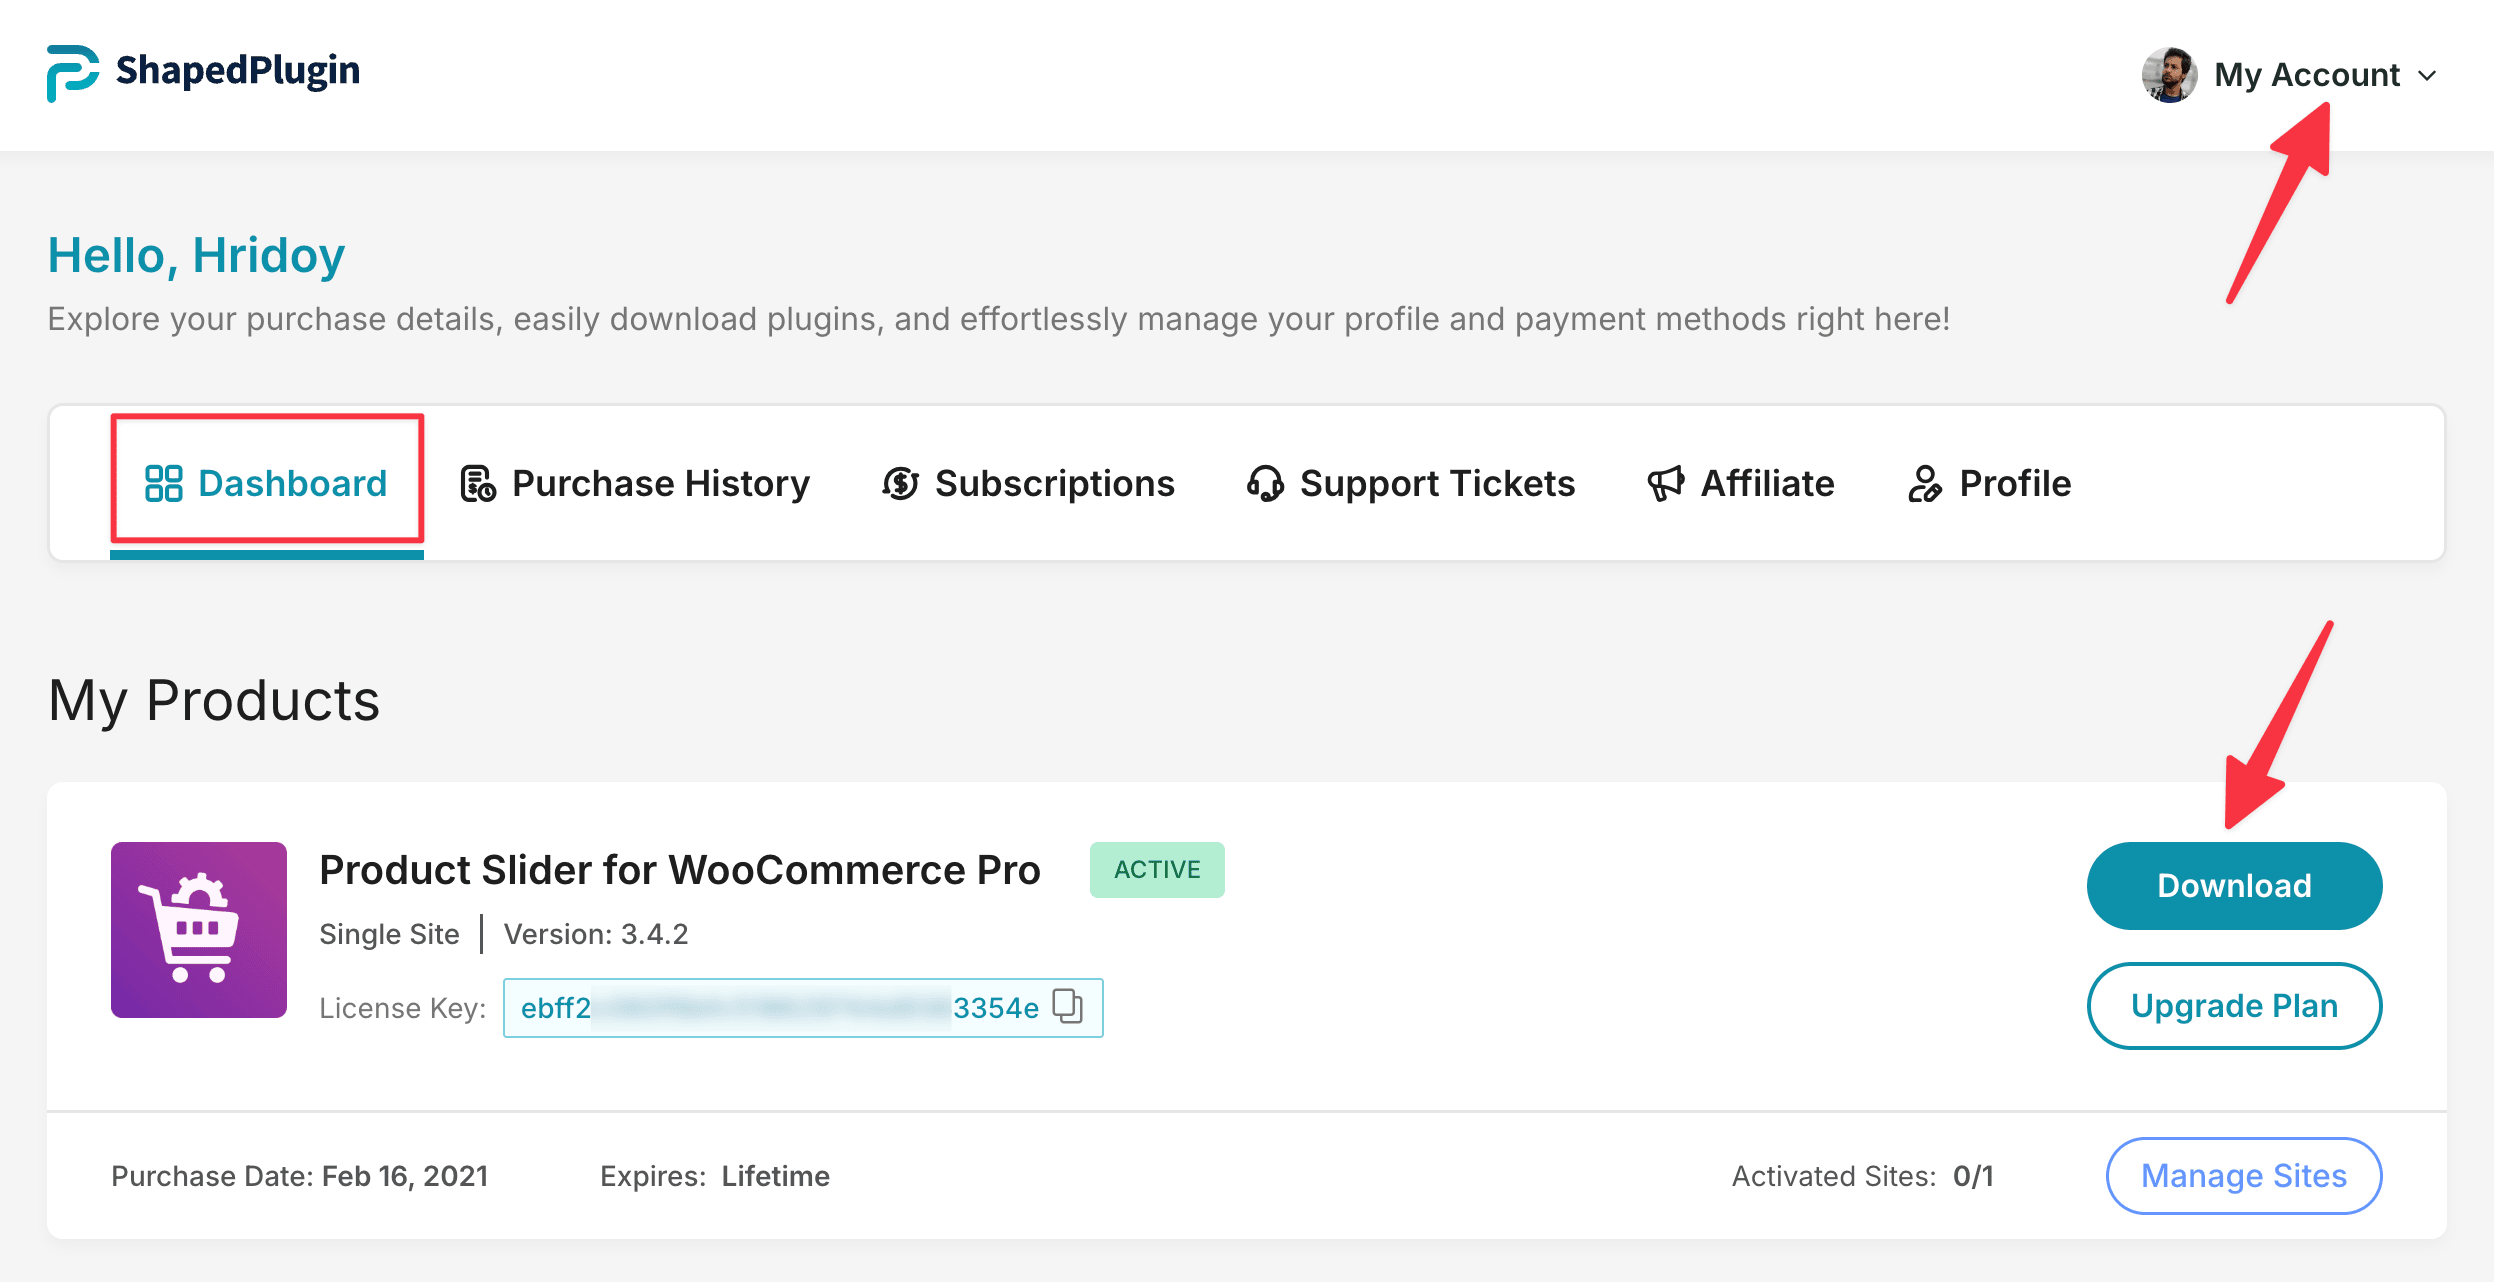Click the Upgrade Plan button
Viewport: 2494px width, 1282px height.
point(2233,1005)
